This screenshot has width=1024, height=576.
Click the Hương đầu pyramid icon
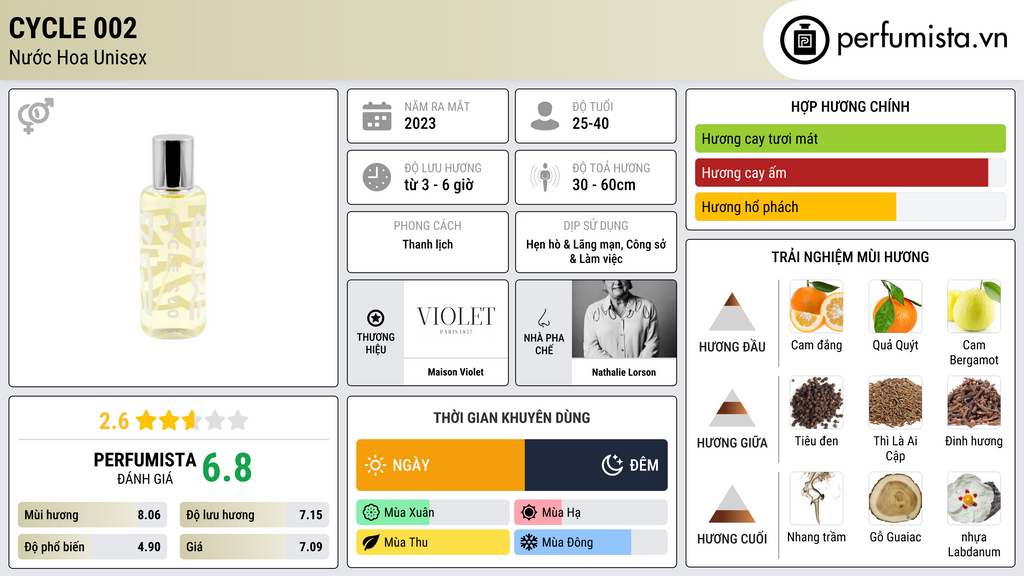click(x=732, y=312)
